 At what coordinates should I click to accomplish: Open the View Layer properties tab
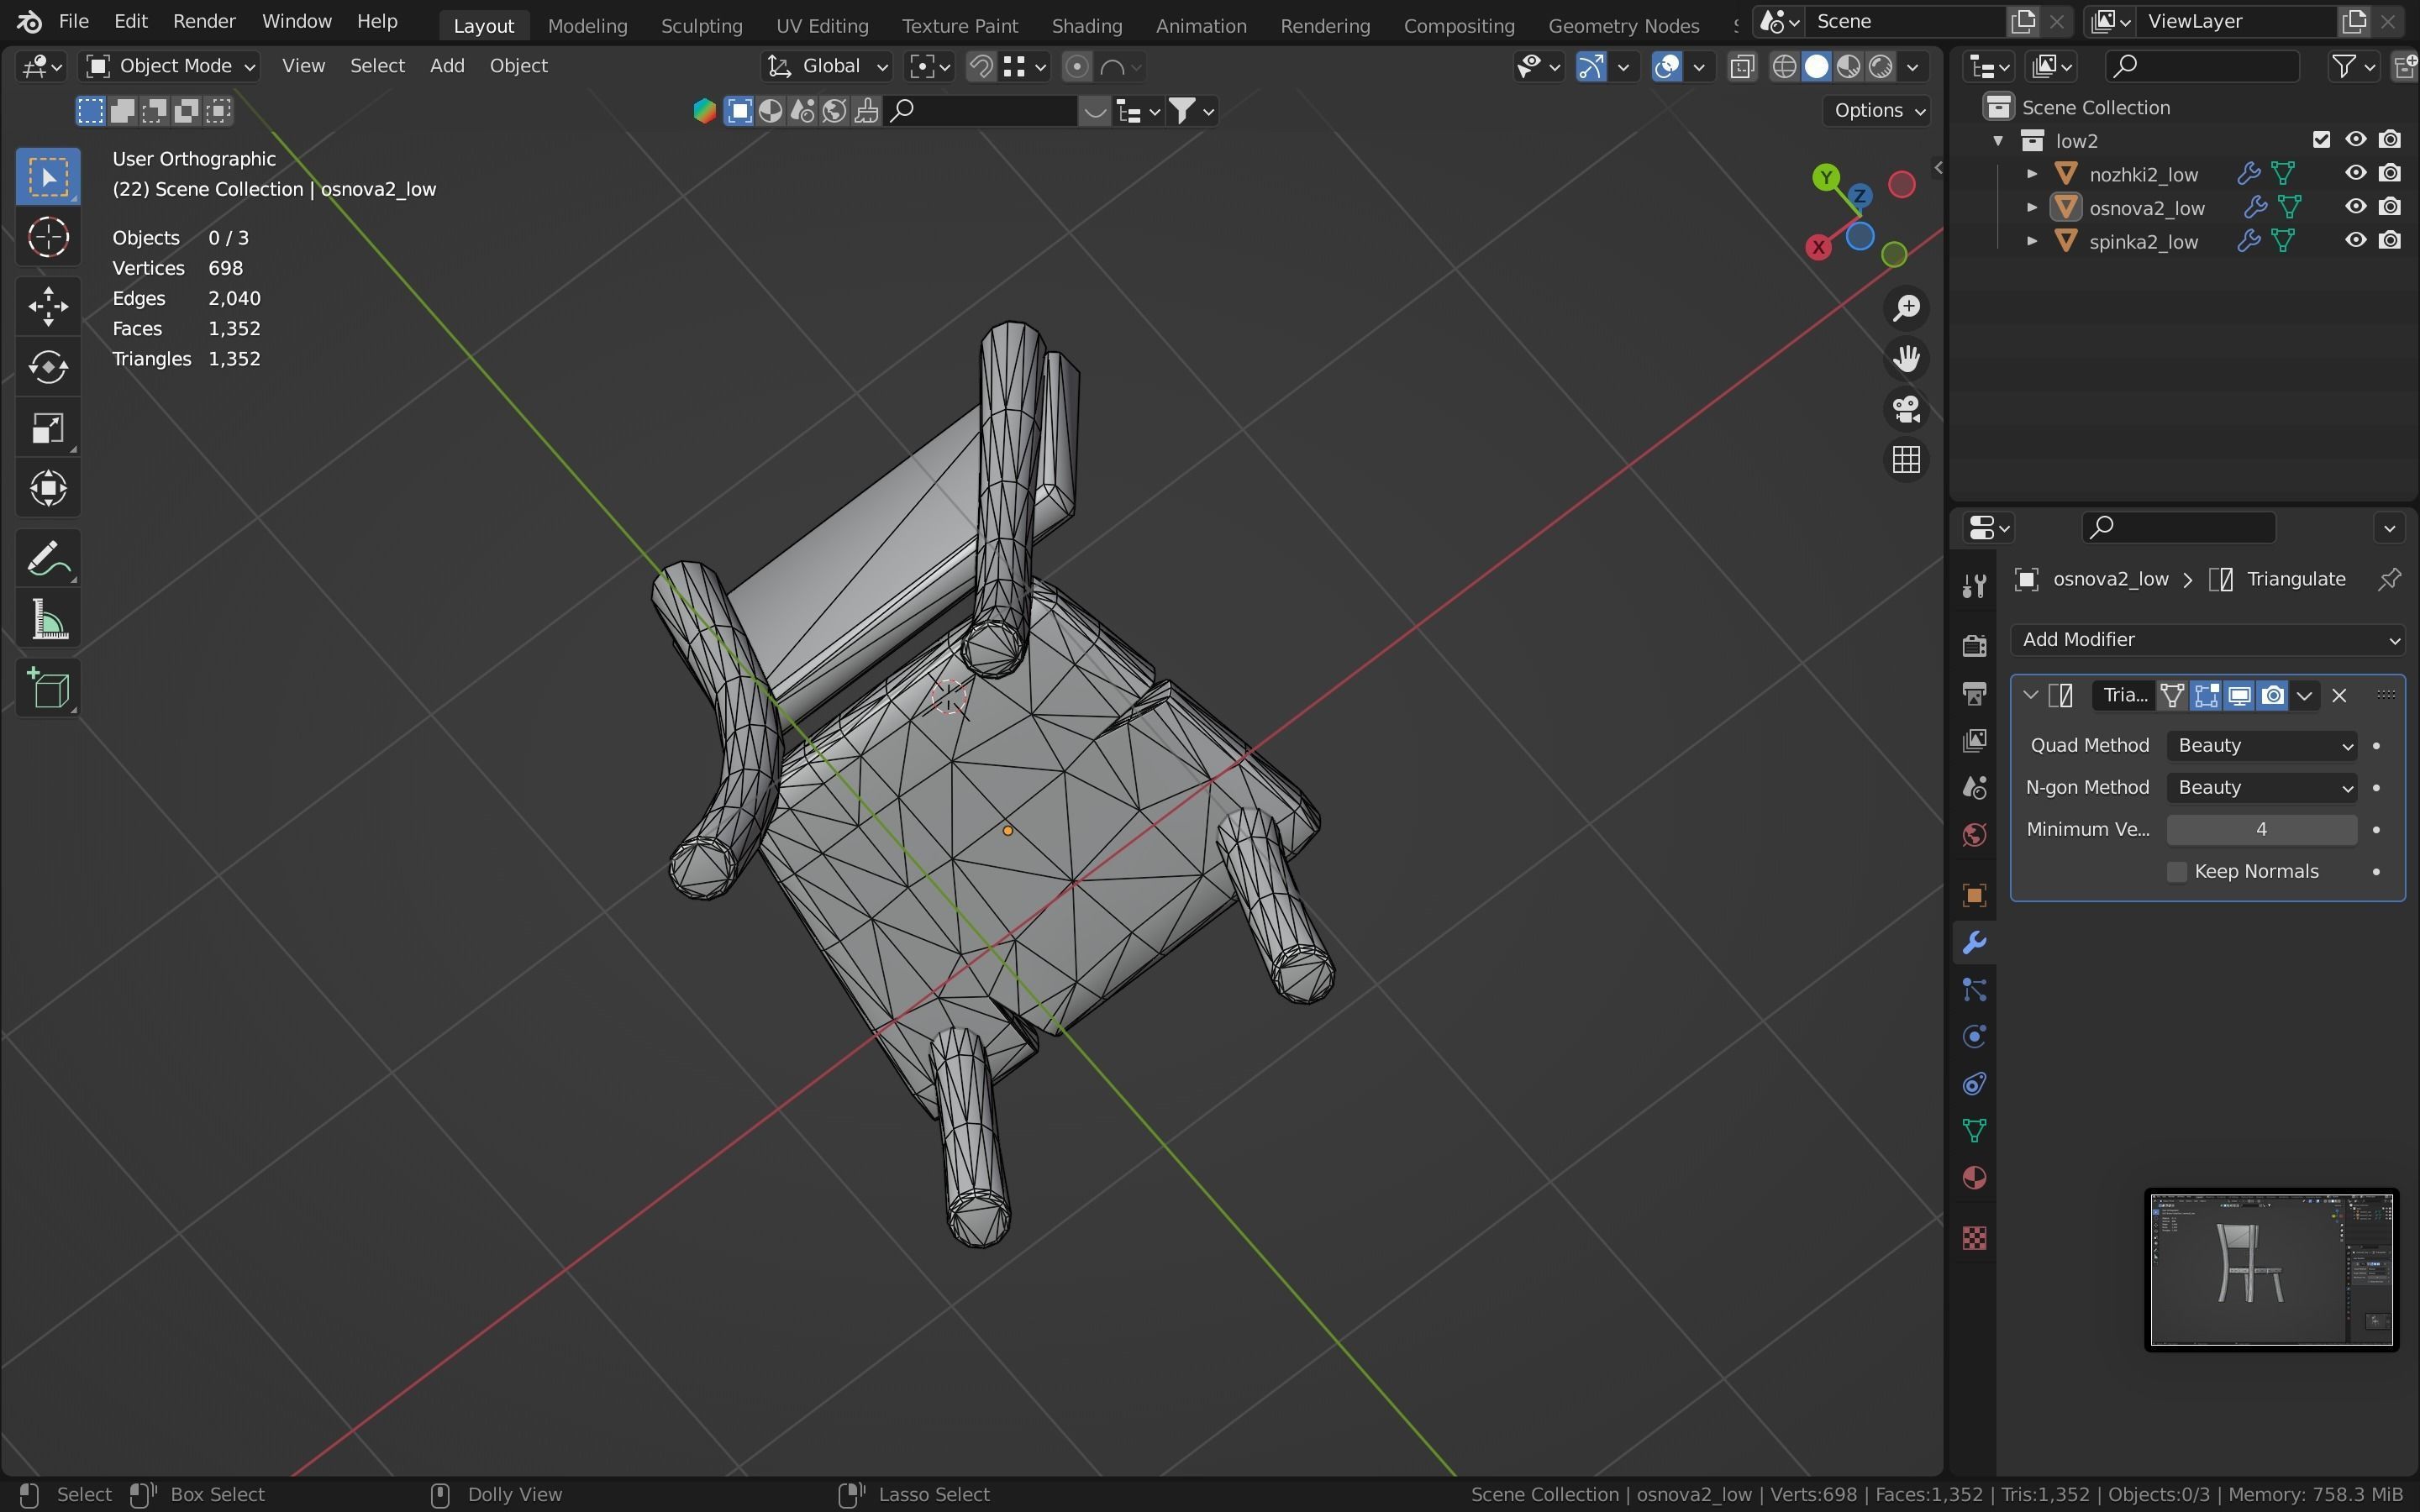tap(1974, 741)
